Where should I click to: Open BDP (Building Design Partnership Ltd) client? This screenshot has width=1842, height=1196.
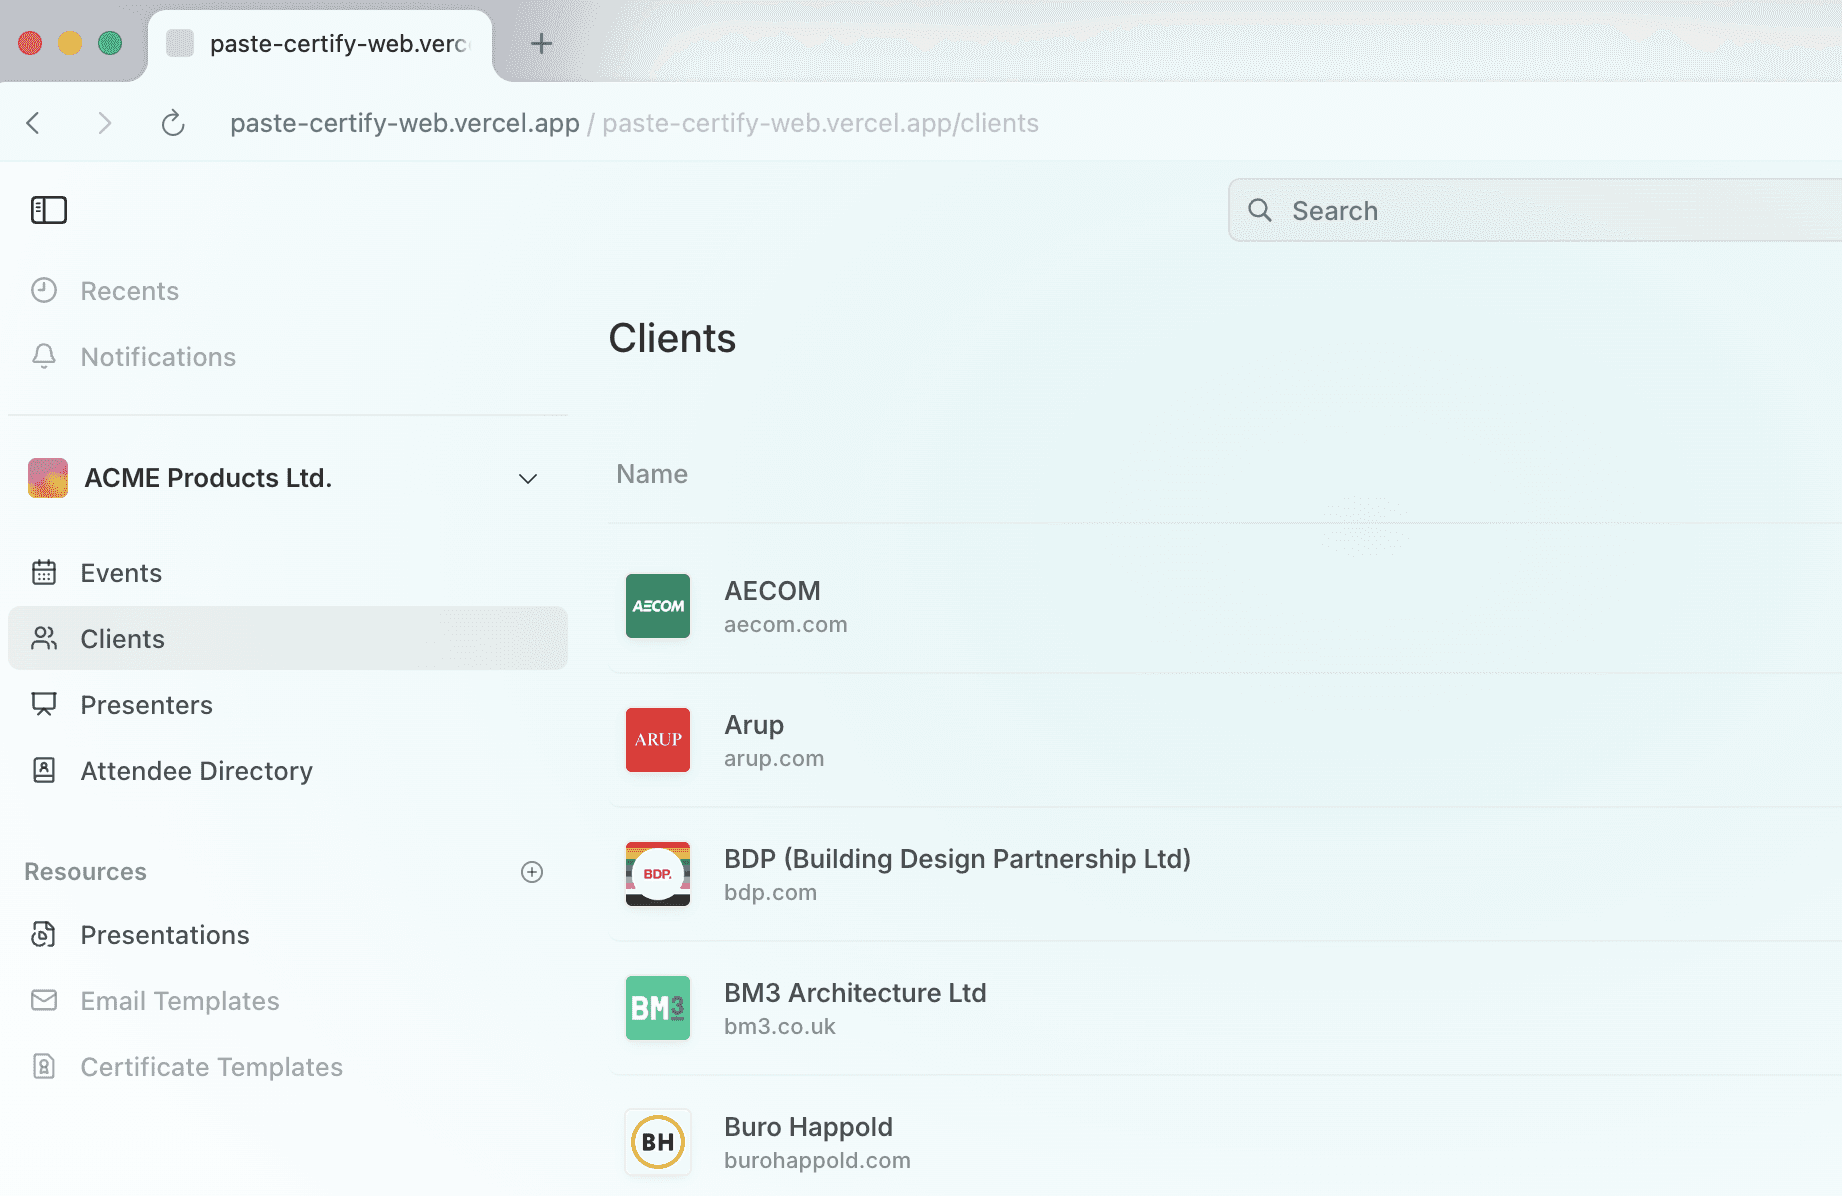pos(957,859)
